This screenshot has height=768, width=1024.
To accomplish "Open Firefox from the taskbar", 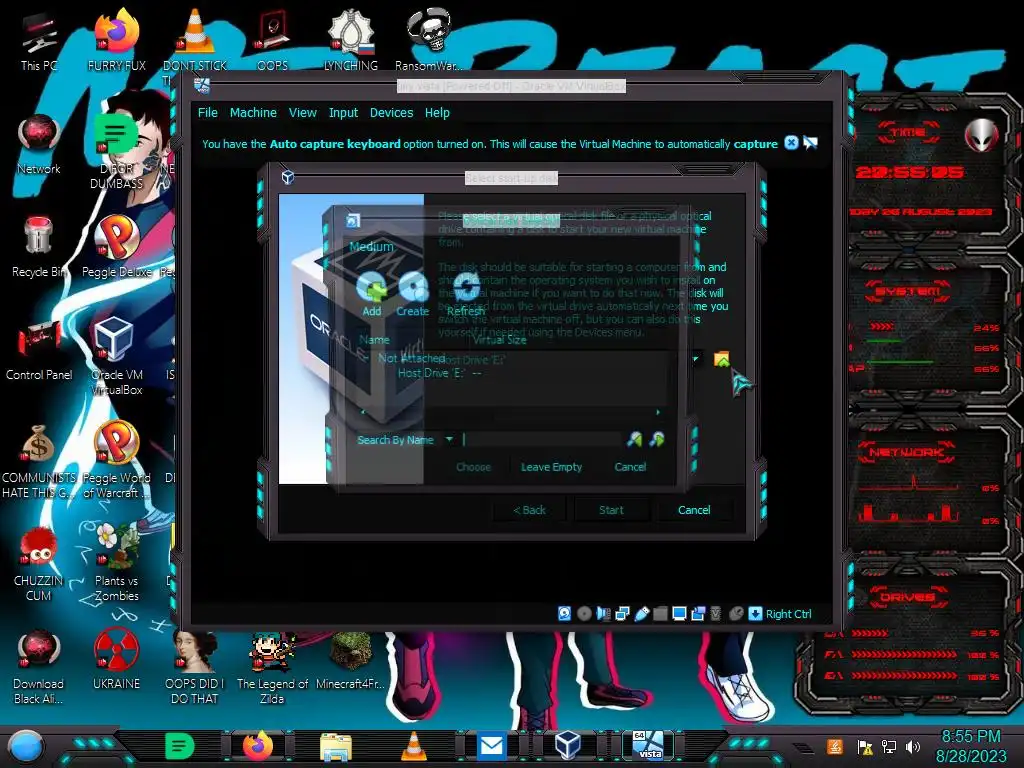I will coord(258,745).
